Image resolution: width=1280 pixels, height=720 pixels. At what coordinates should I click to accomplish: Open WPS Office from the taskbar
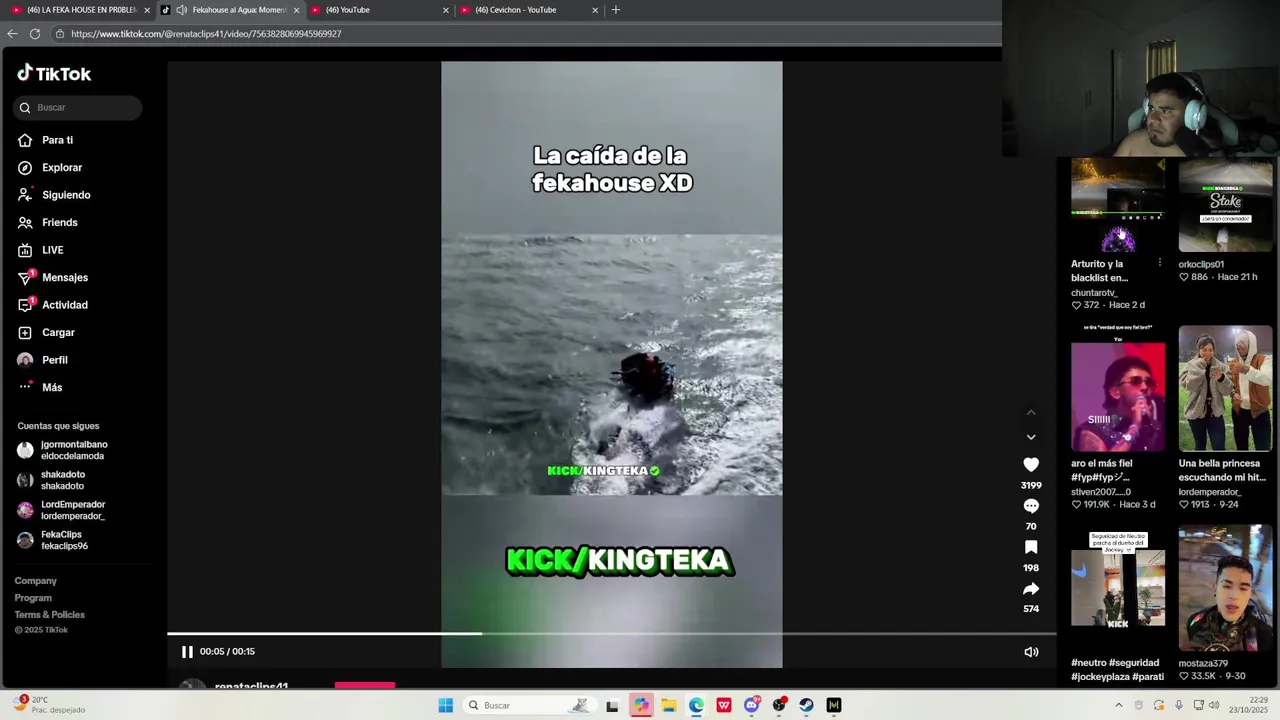point(723,706)
